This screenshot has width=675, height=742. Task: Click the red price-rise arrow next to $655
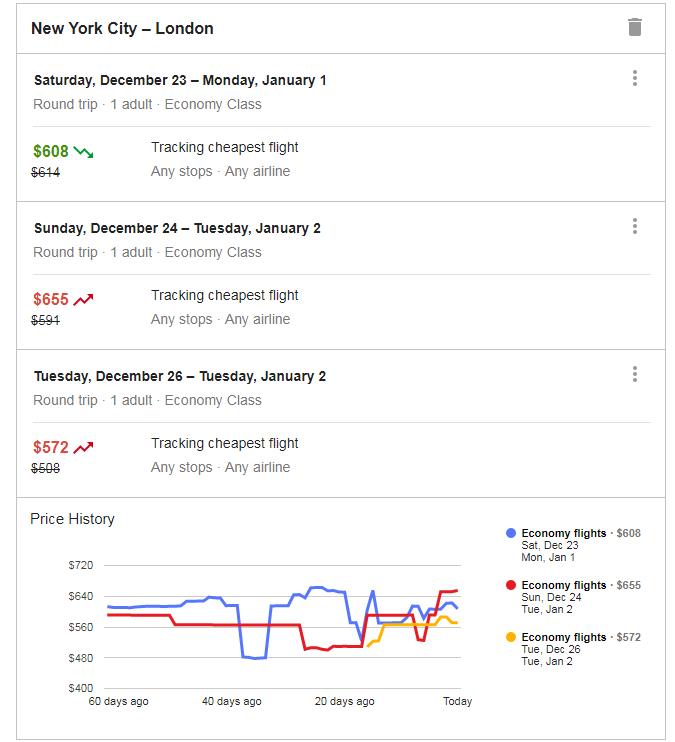84,300
